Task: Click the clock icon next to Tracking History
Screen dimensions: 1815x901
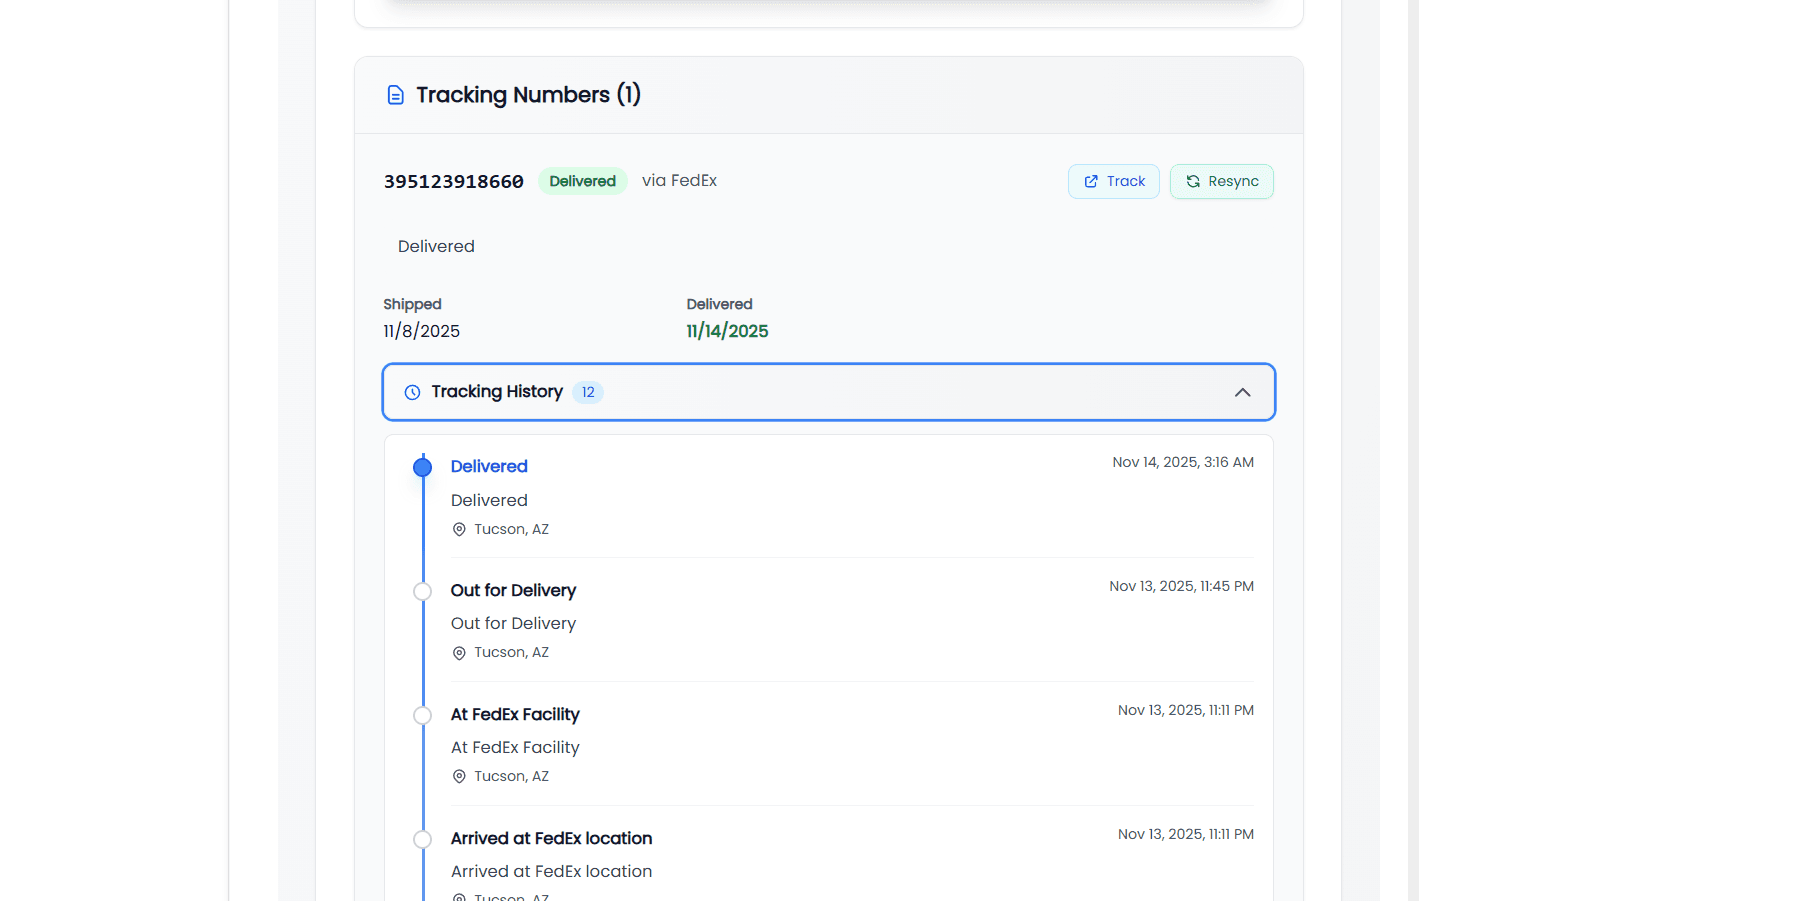Action: tap(411, 392)
